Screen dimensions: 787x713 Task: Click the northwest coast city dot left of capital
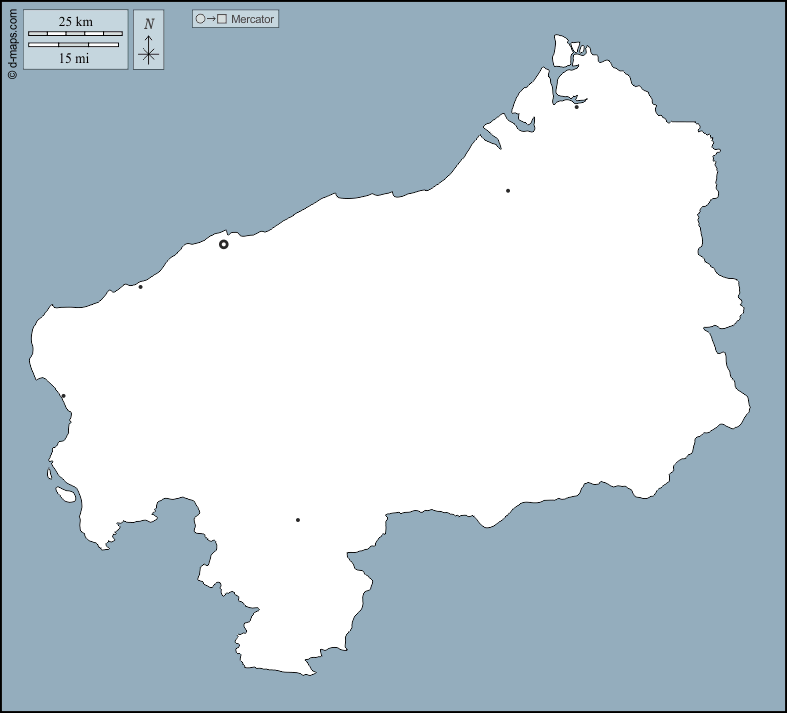(141, 287)
